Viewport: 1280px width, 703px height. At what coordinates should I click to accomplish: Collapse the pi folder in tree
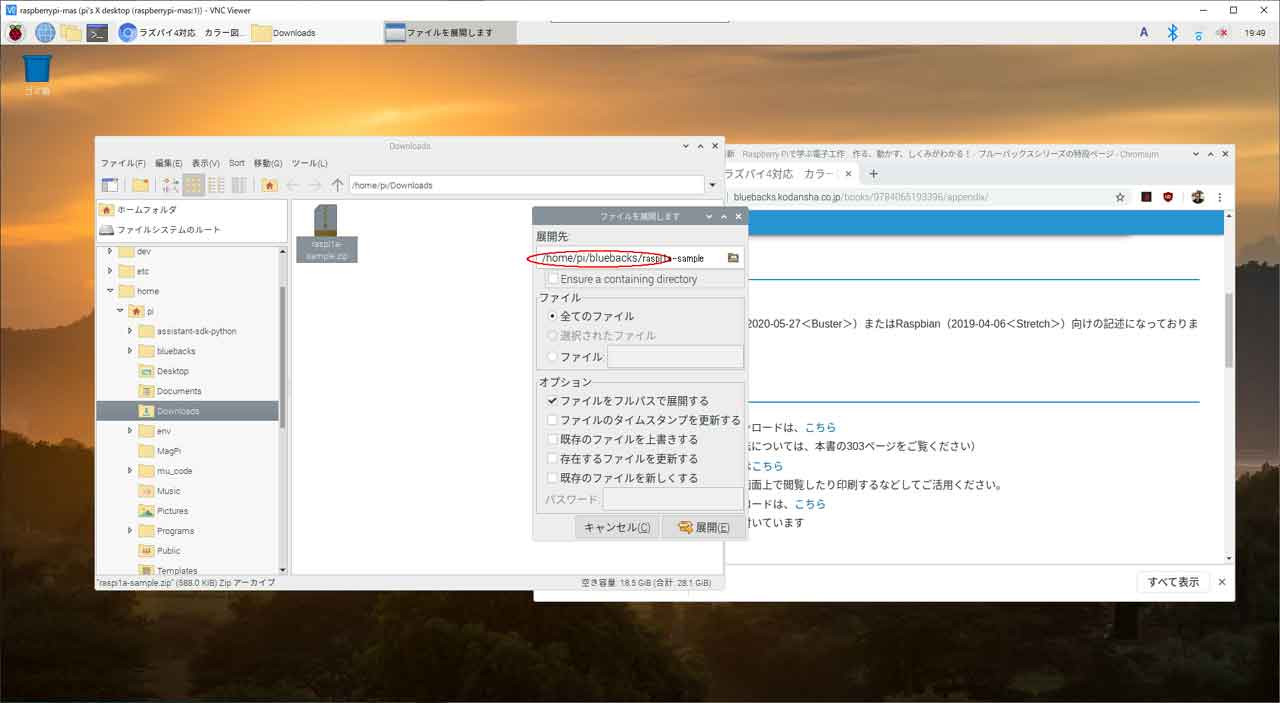(x=120, y=311)
